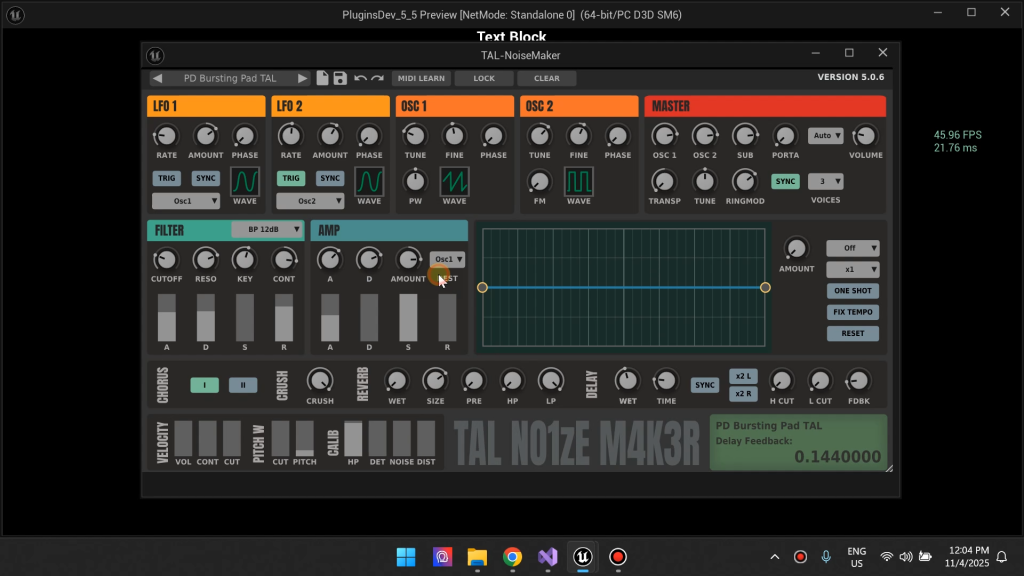Save preset with the floppy disk icon
Viewport: 1024px width, 576px height.
click(340, 78)
